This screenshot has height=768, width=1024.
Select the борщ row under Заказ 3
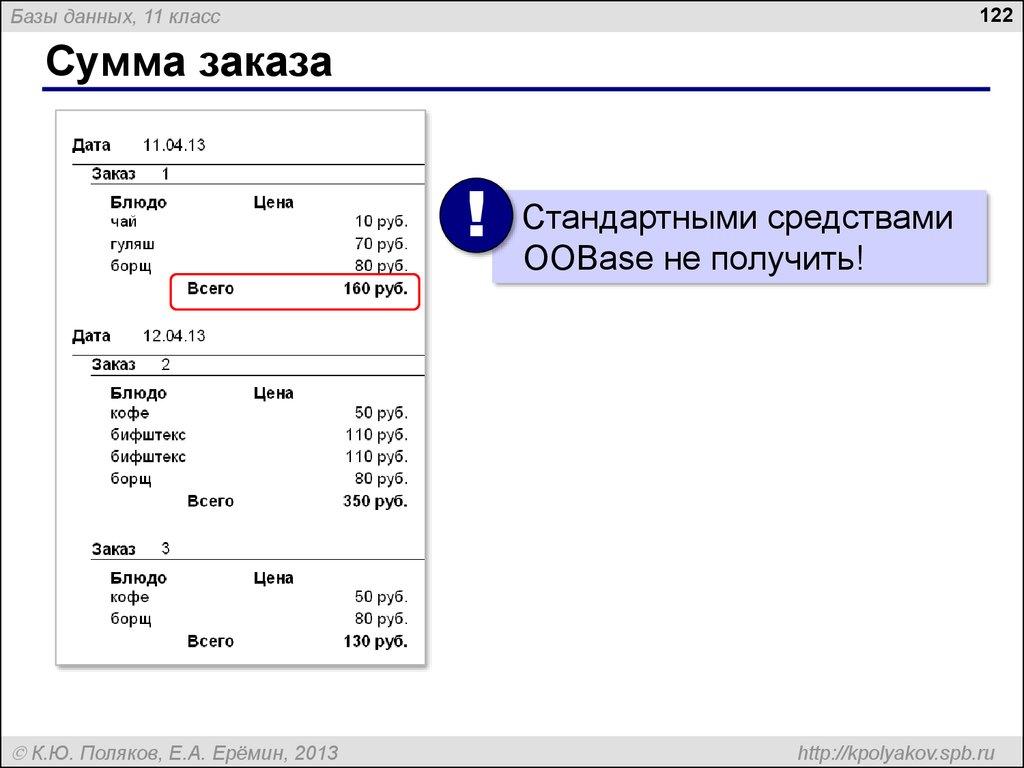(x=240, y=618)
